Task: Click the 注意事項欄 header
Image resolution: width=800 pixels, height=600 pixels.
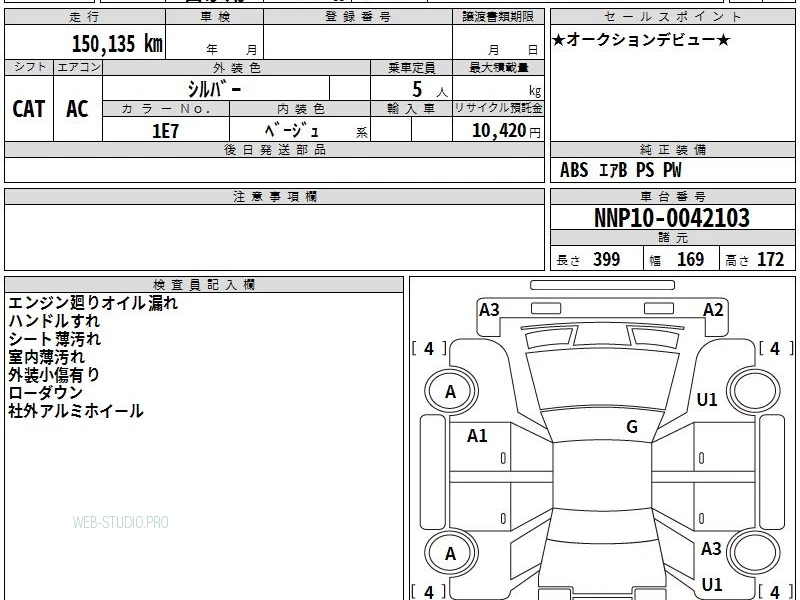Action: [274, 196]
